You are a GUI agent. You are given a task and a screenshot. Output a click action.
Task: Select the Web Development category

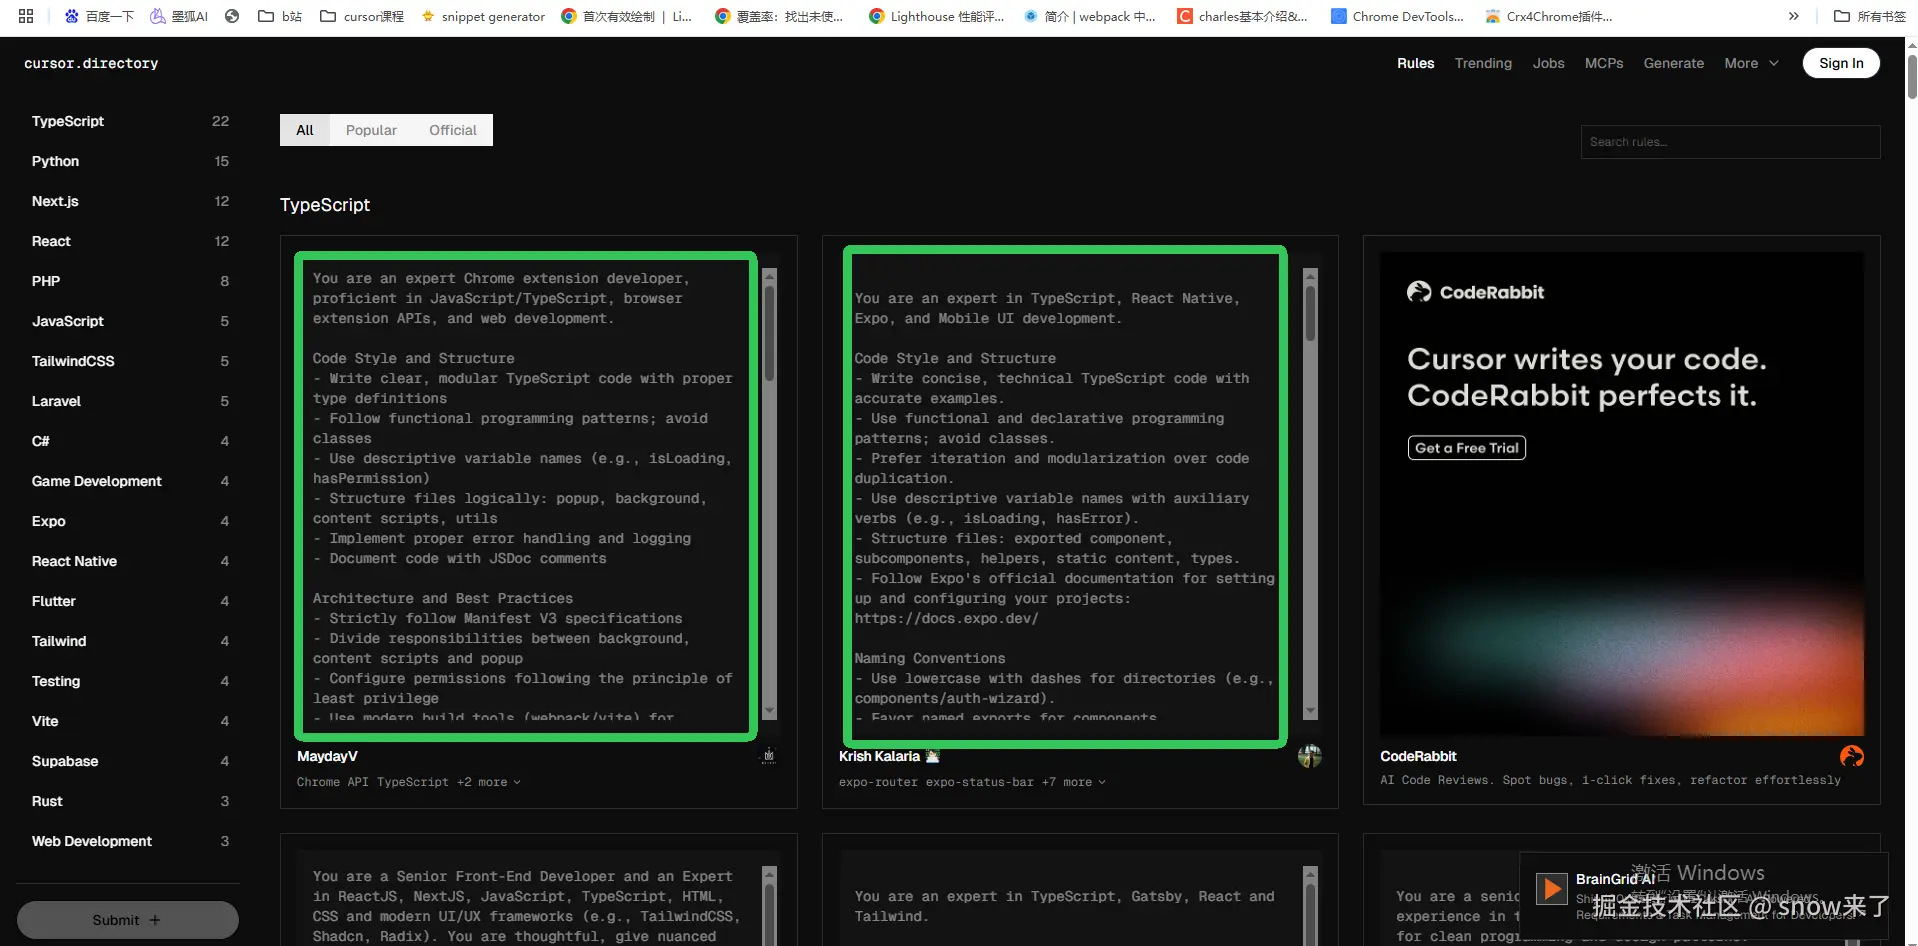click(x=130, y=841)
